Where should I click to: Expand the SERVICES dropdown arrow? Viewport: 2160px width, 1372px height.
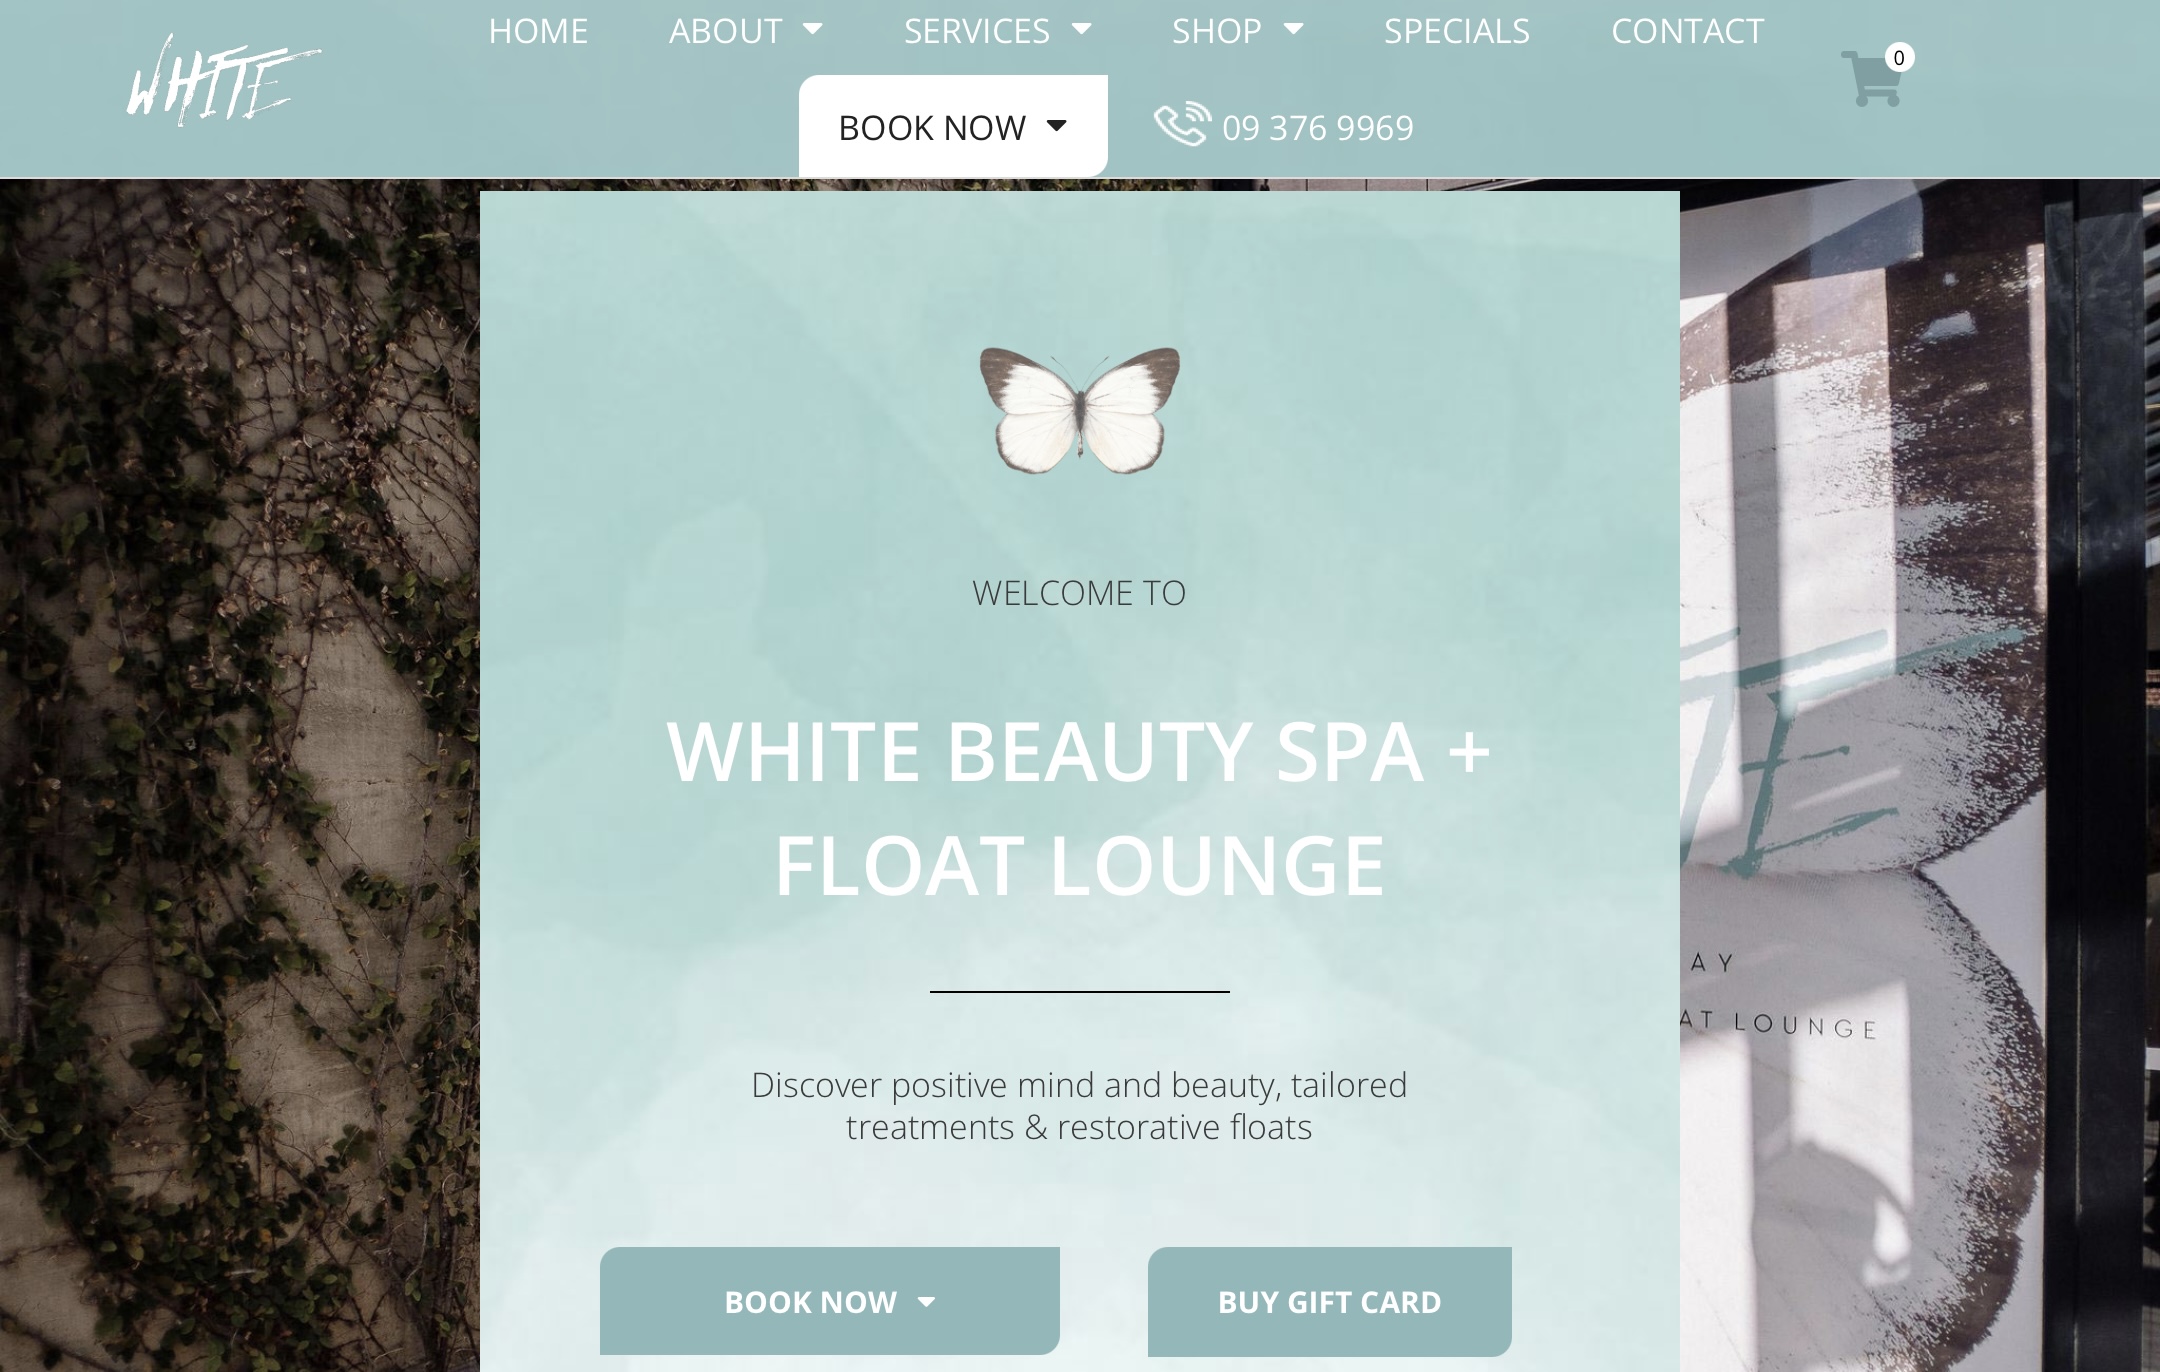[x=1081, y=29]
